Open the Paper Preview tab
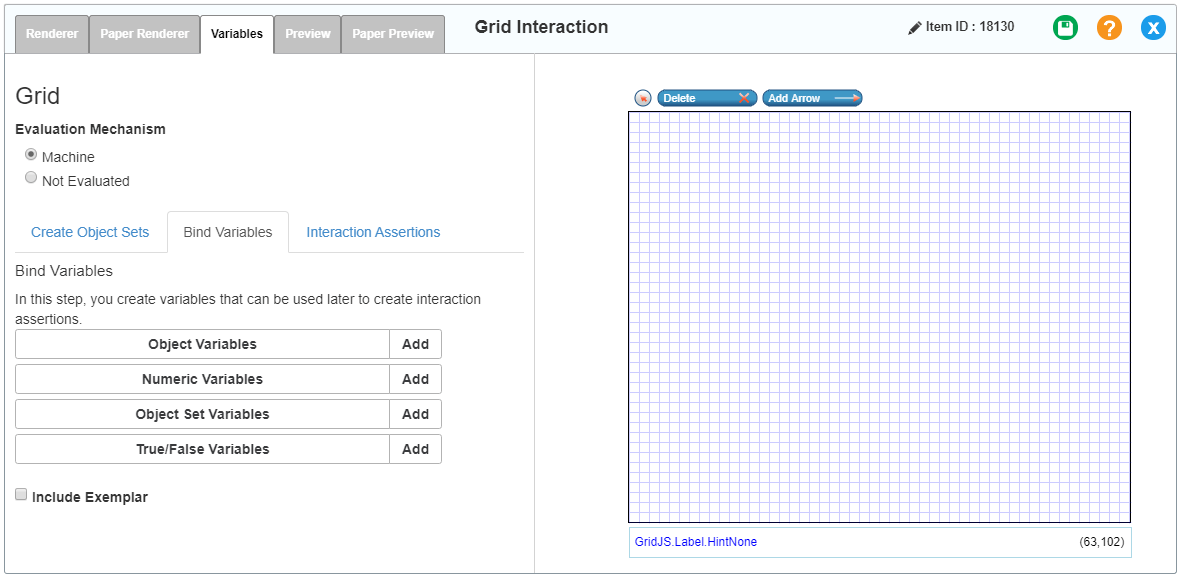 [x=393, y=34]
